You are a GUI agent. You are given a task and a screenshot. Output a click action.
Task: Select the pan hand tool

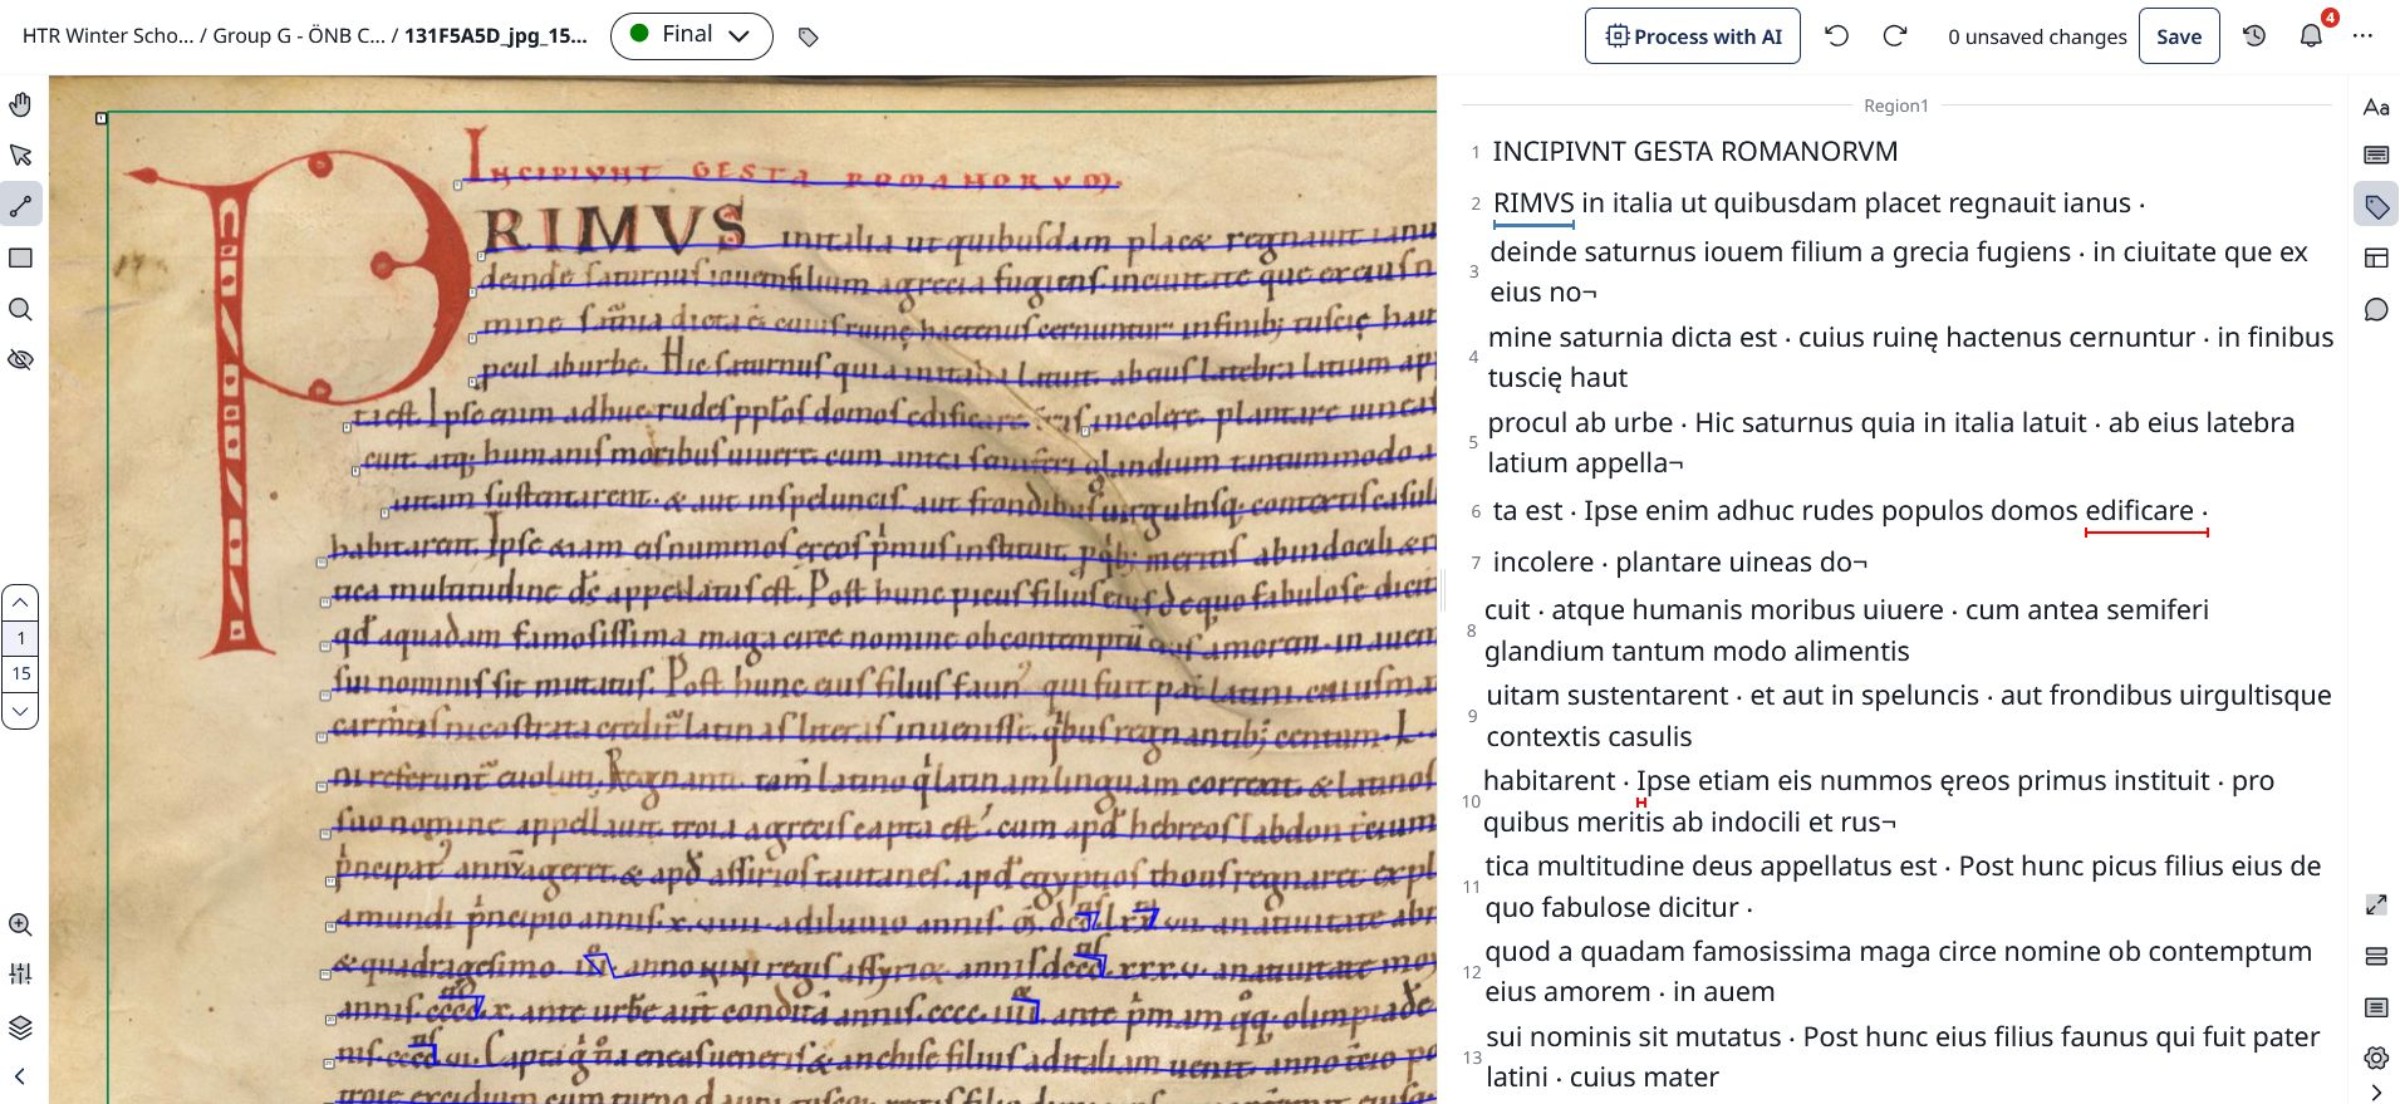point(20,104)
